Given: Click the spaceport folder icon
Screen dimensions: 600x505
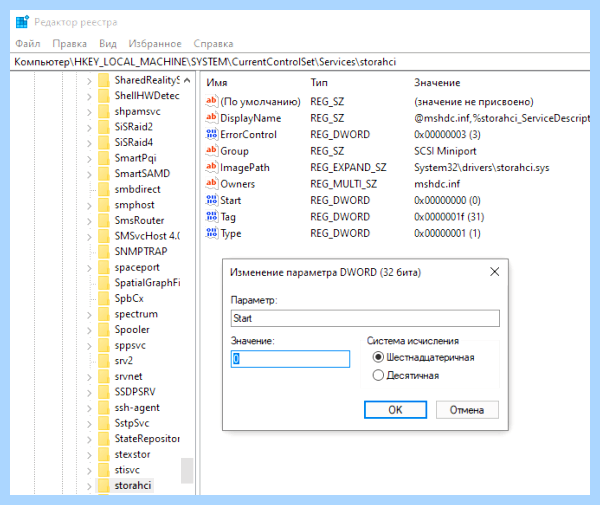Looking at the screenshot, I should pyautogui.click(x=104, y=267).
